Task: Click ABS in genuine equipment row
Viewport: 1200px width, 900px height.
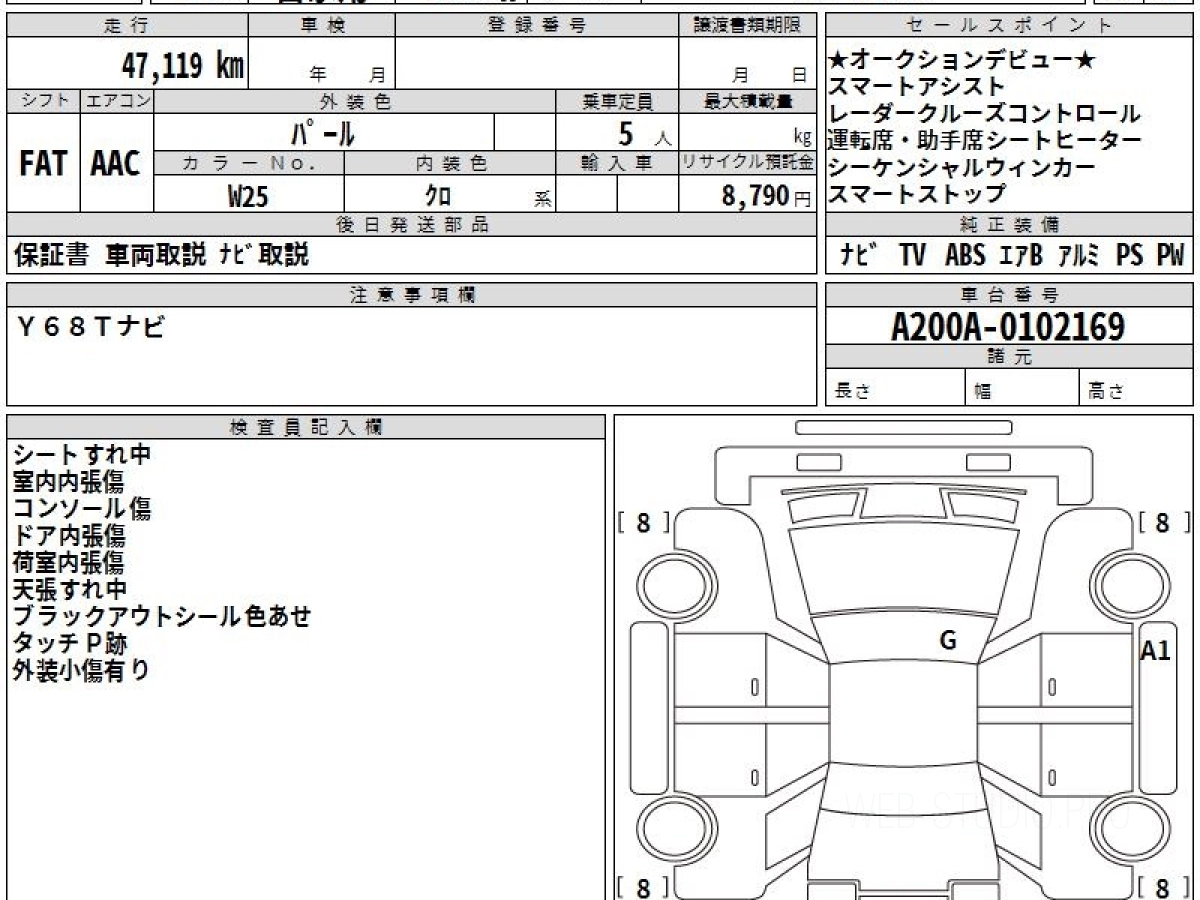Action: point(964,256)
